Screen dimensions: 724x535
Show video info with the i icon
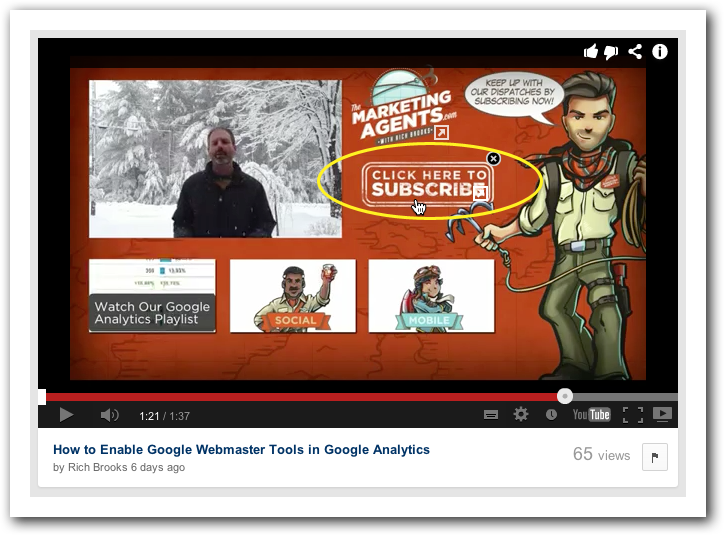click(x=659, y=51)
